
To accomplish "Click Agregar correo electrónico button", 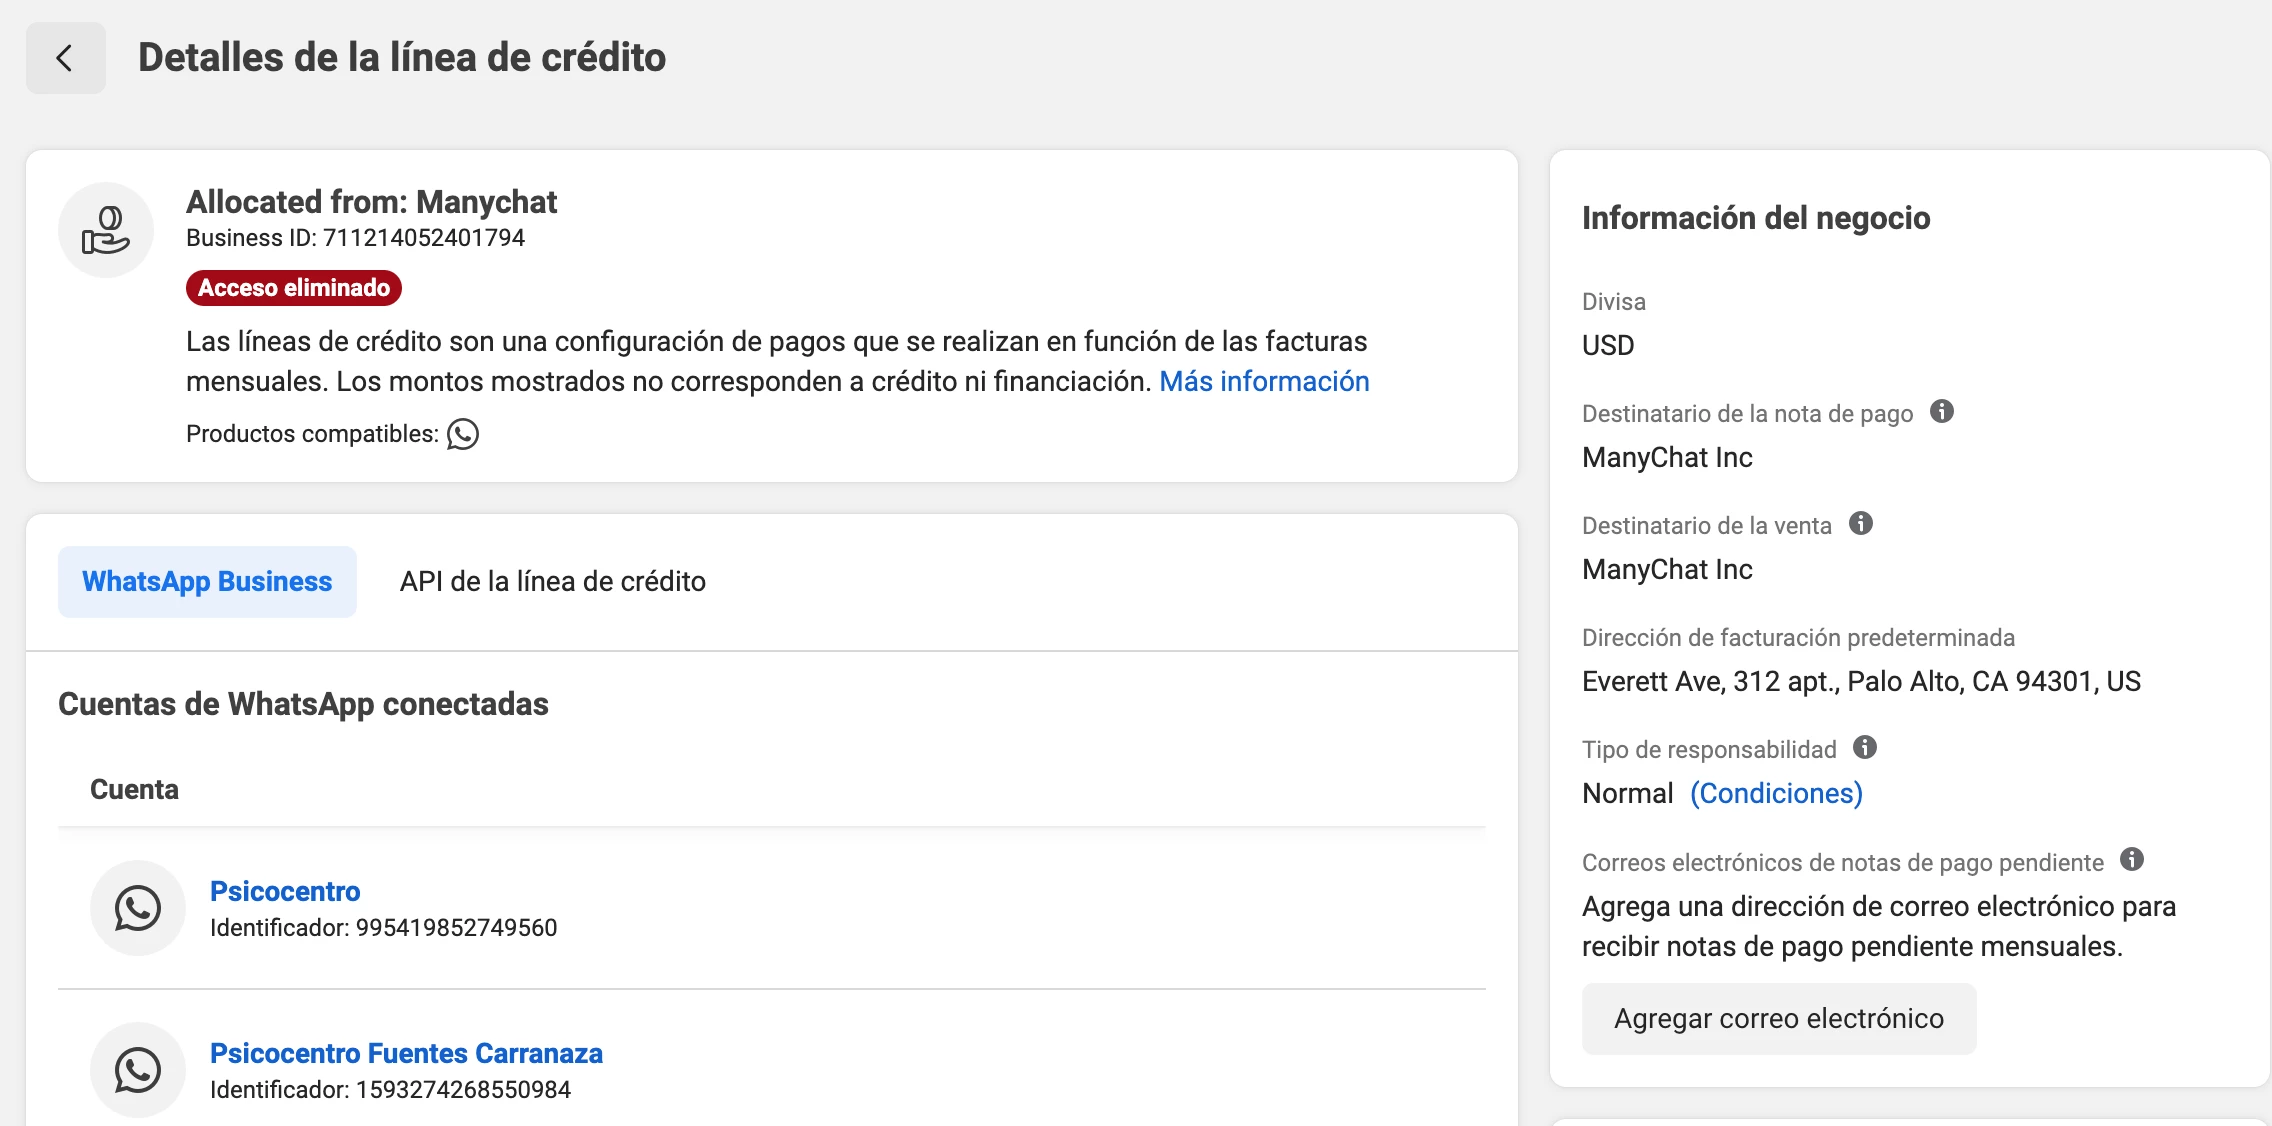I will 1779,1018.
